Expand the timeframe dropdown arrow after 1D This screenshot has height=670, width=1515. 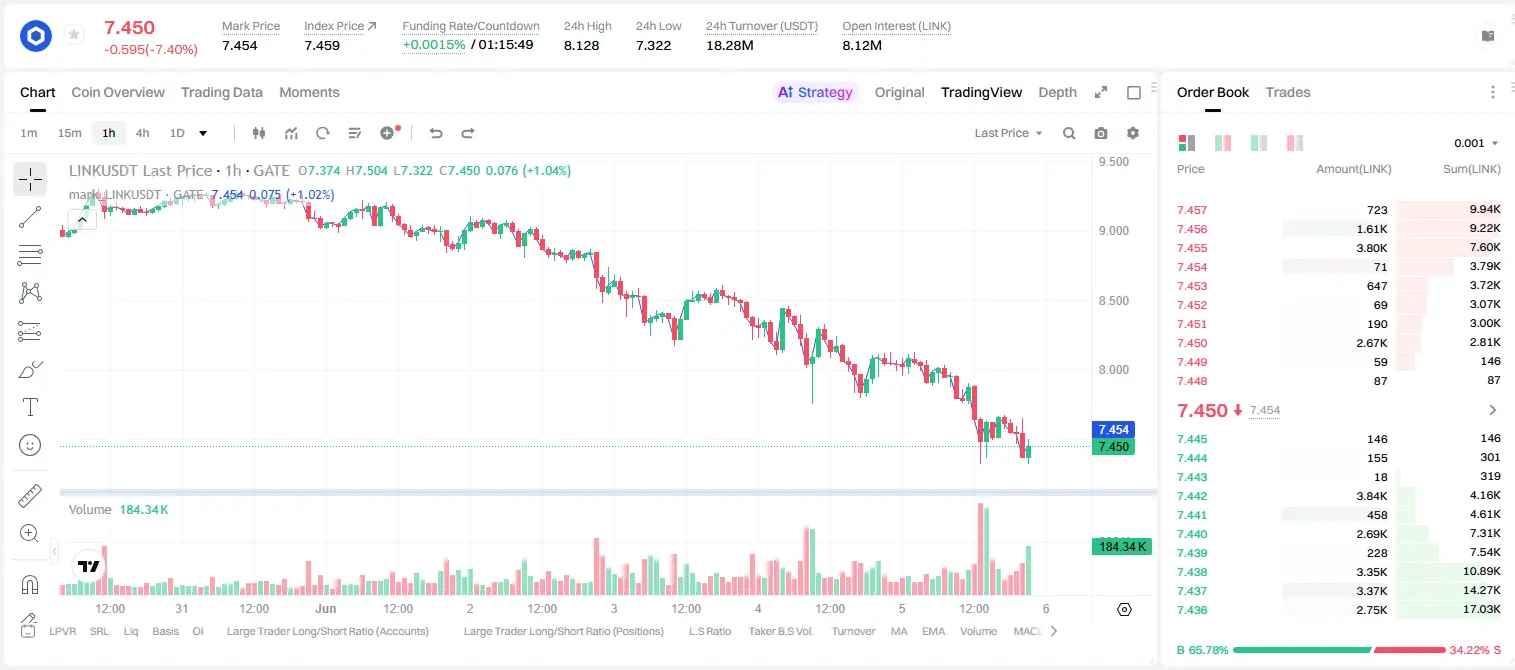203,133
